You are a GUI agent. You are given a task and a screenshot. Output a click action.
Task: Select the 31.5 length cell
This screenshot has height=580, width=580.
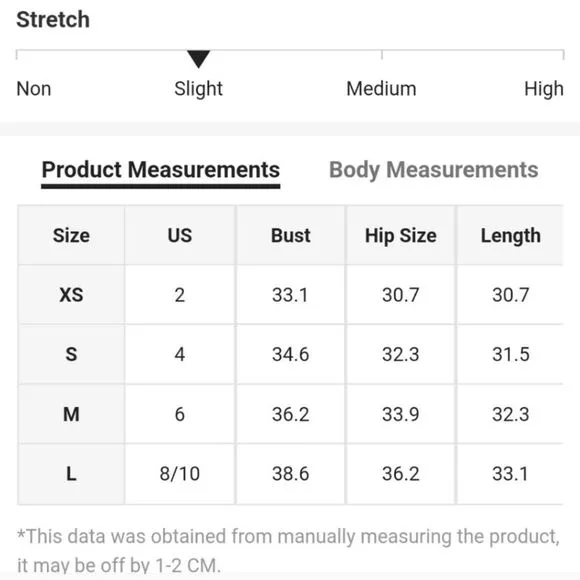[510, 354]
